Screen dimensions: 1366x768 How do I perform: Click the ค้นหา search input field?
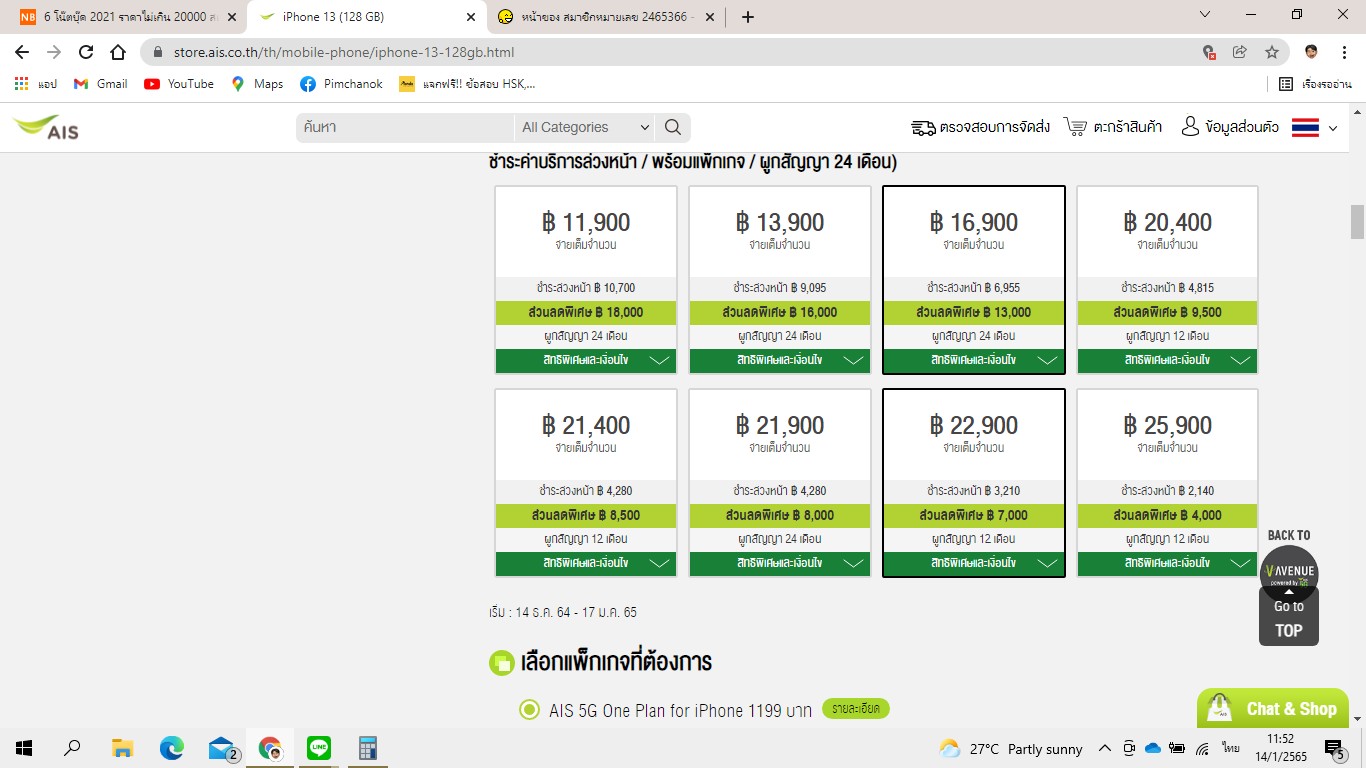405,127
